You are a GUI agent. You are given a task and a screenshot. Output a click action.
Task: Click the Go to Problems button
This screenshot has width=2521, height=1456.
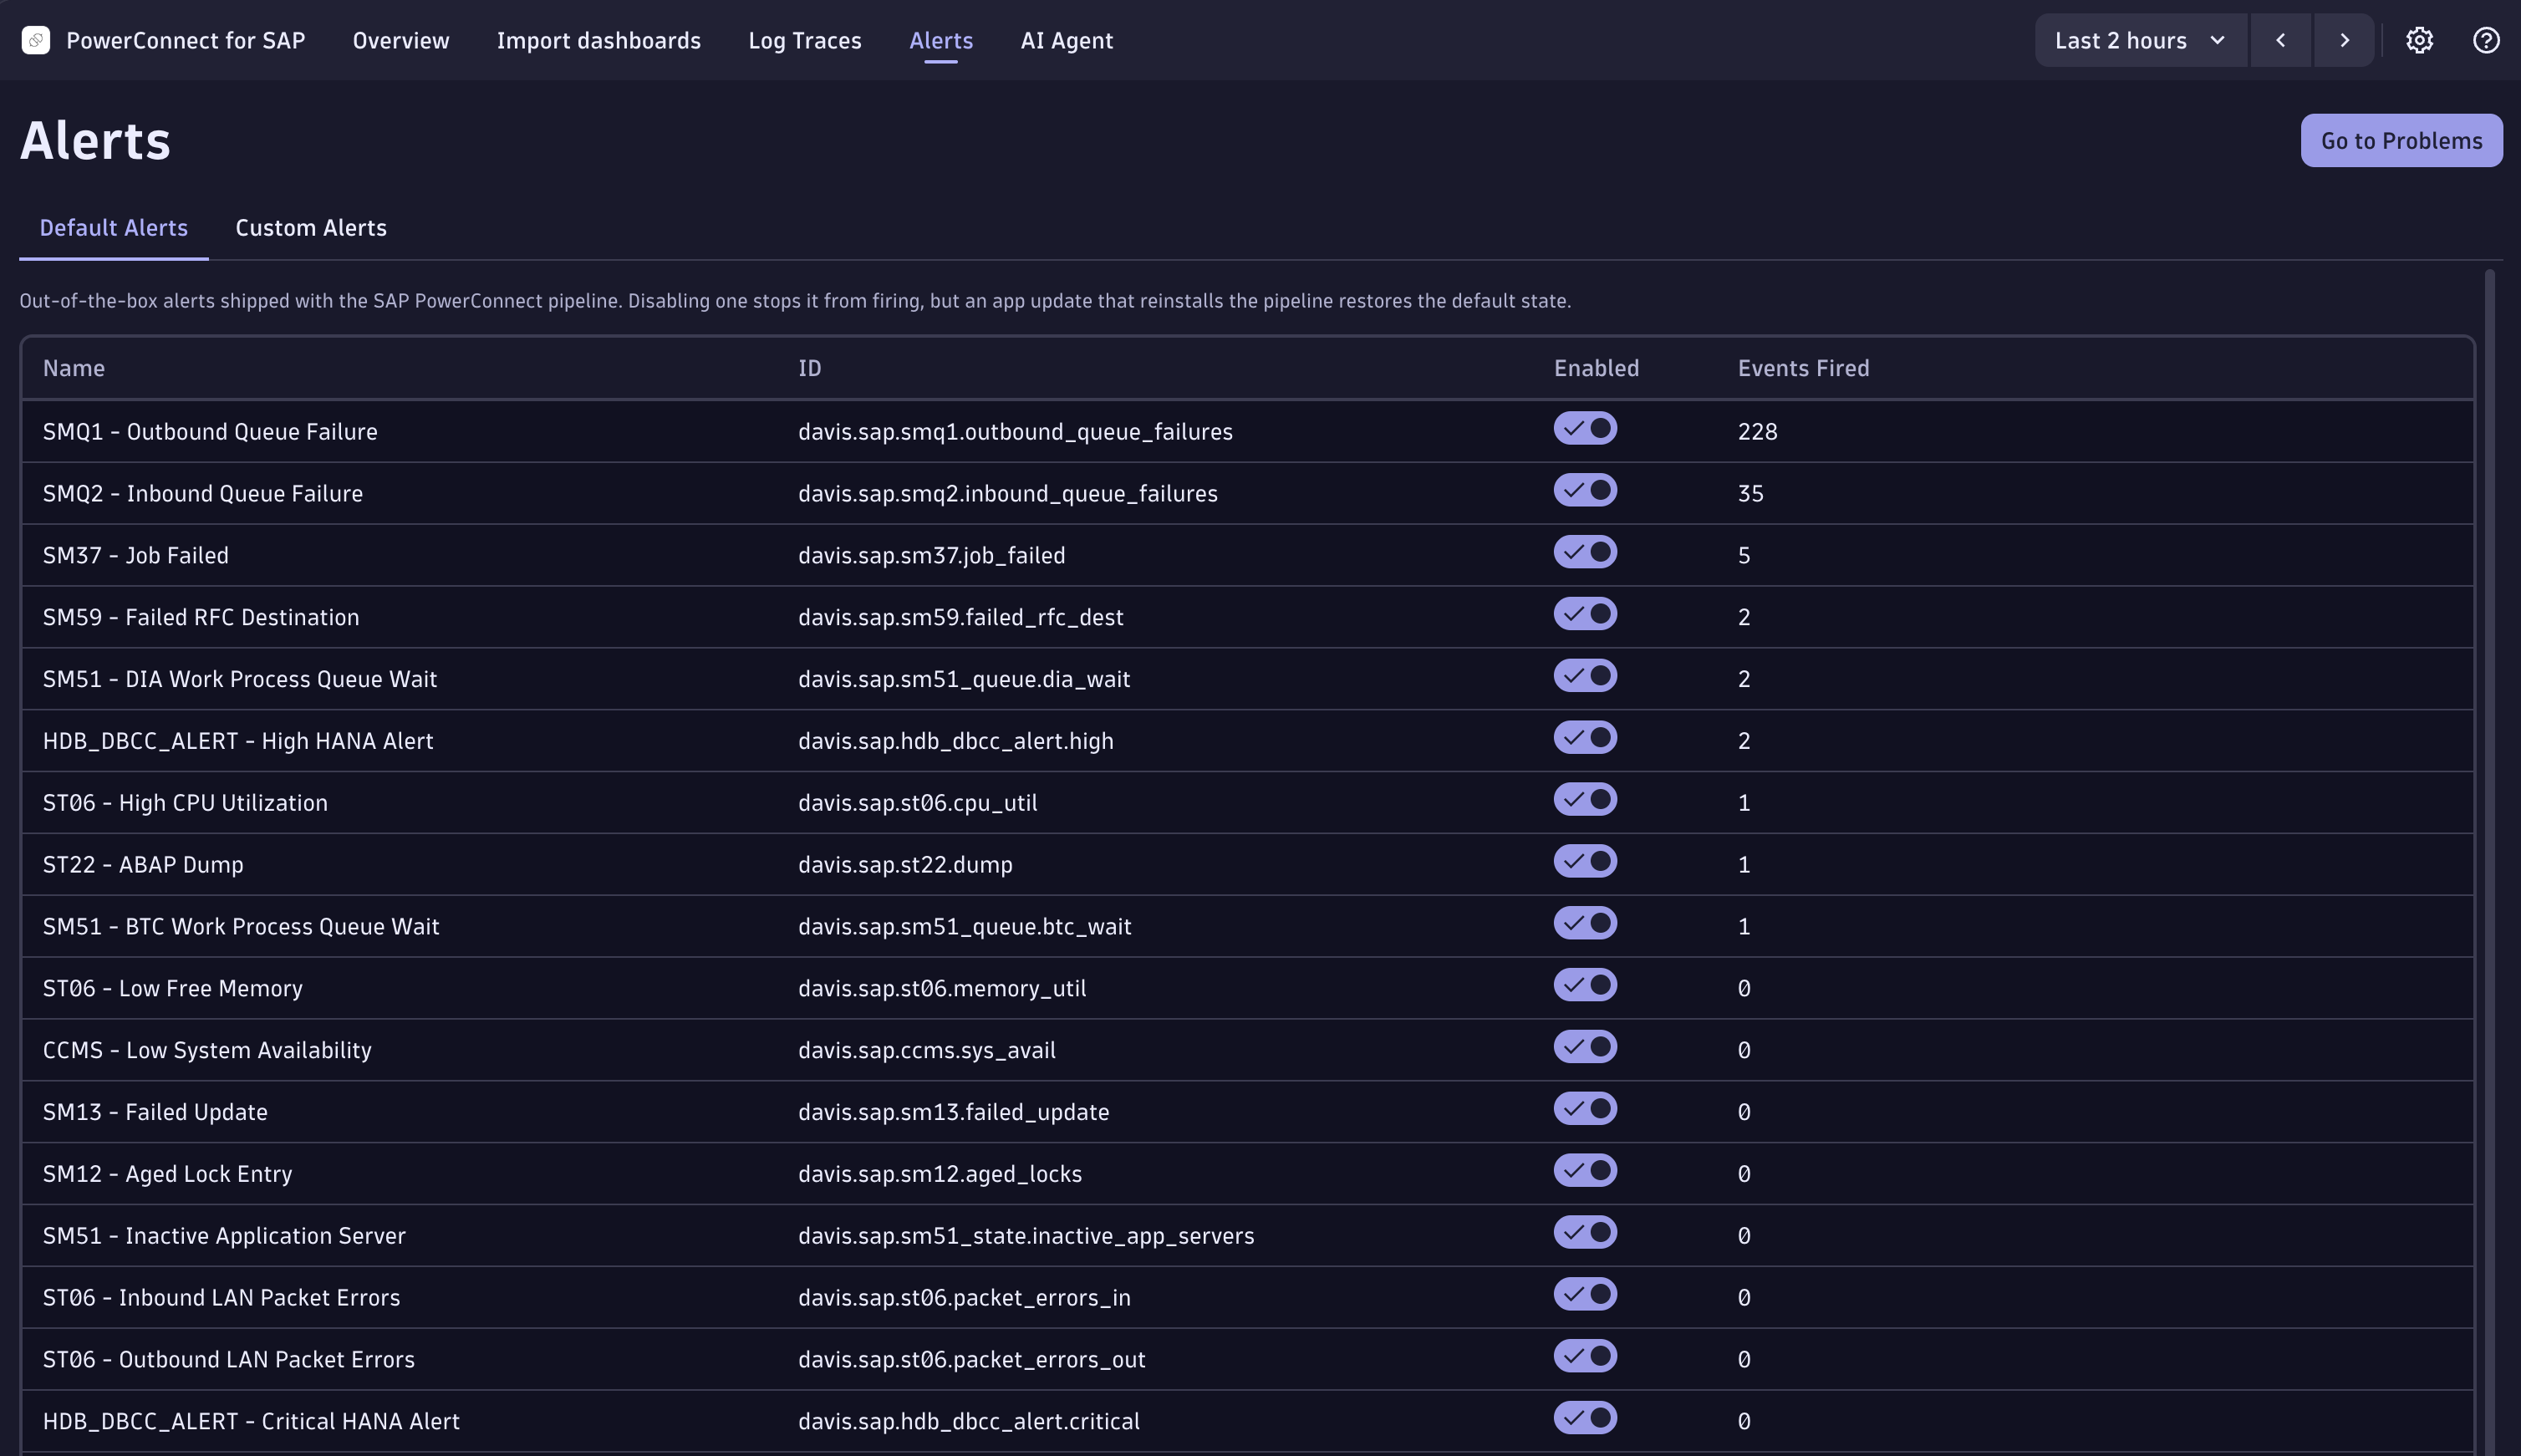(x=2402, y=140)
